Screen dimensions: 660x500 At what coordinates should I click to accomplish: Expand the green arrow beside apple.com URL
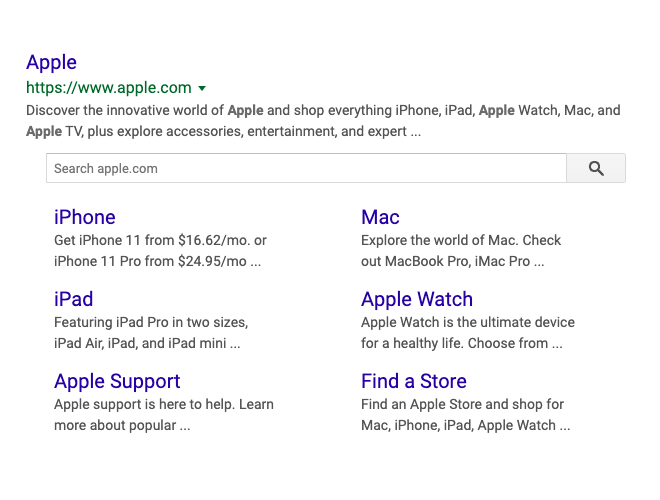click(x=202, y=88)
